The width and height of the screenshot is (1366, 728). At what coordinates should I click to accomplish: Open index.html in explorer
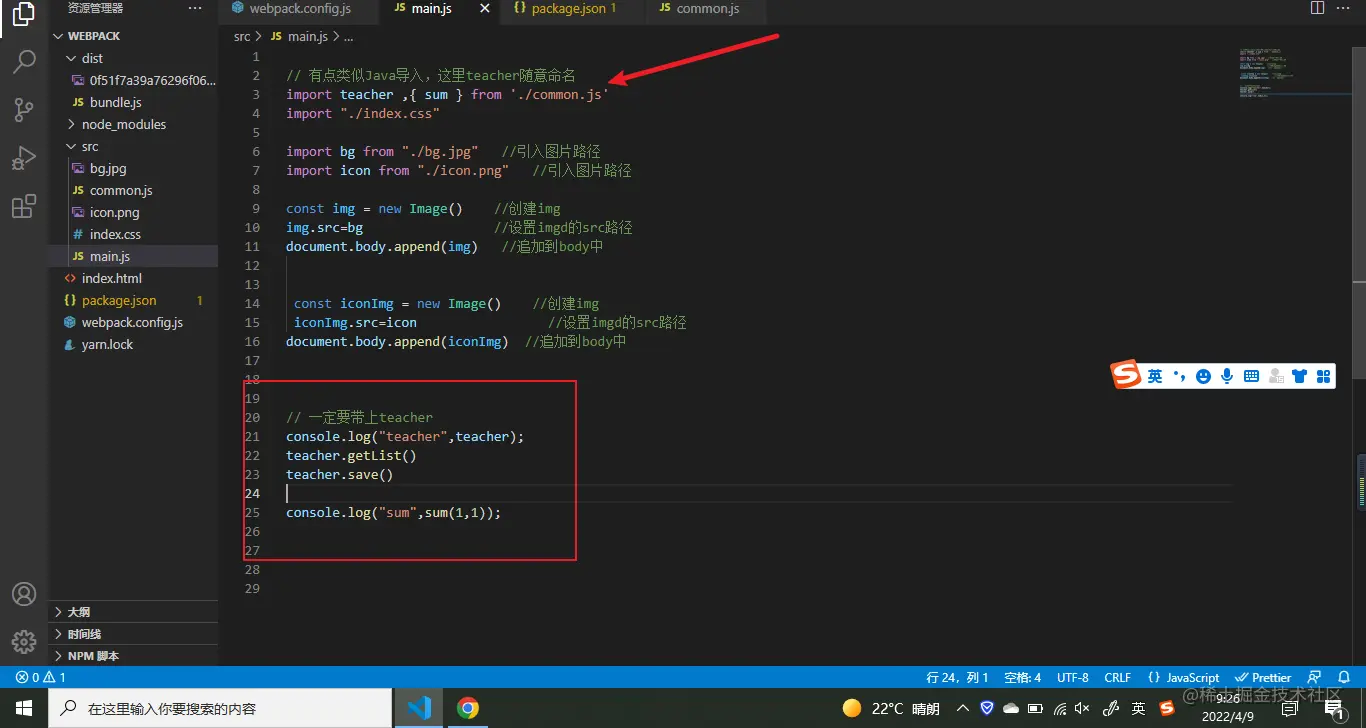point(133,278)
